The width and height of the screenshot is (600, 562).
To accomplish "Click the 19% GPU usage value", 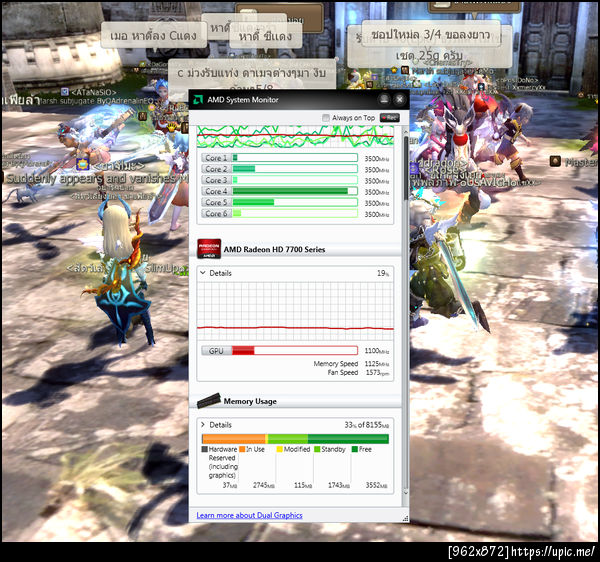I will tap(383, 273).
